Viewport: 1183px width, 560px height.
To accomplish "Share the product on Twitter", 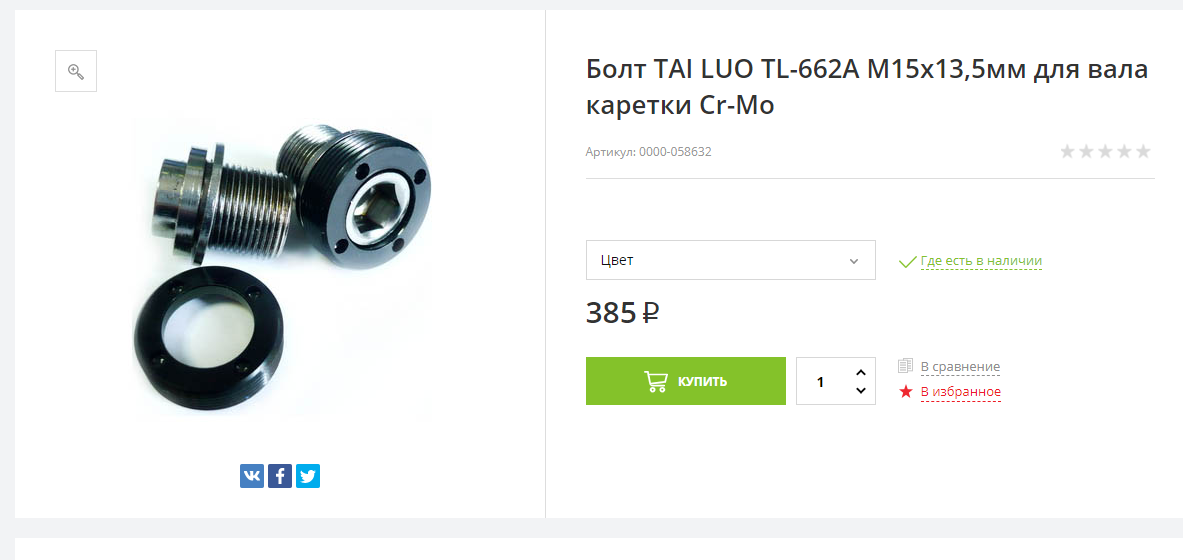I will pos(308,476).
